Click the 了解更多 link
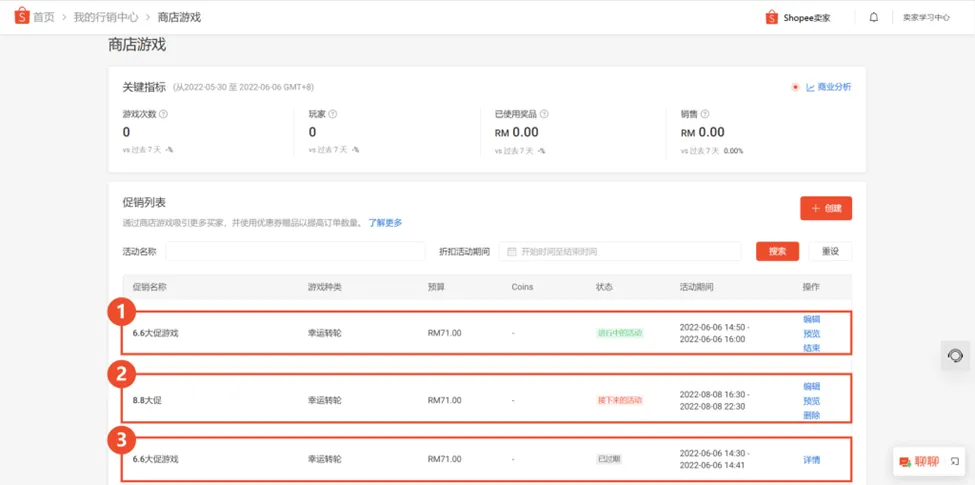The height and width of the screenshot is (485, 975). tap(386, 223)
